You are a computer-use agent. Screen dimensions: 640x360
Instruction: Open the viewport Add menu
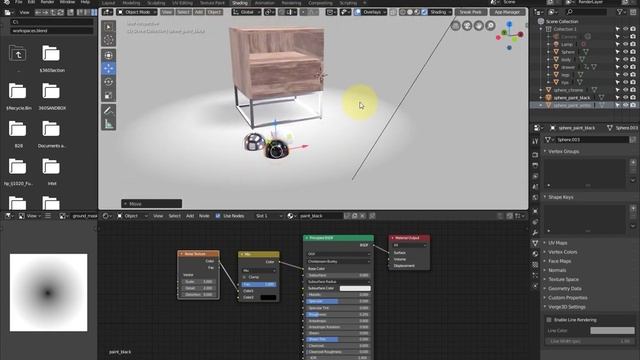coord(198,12)
